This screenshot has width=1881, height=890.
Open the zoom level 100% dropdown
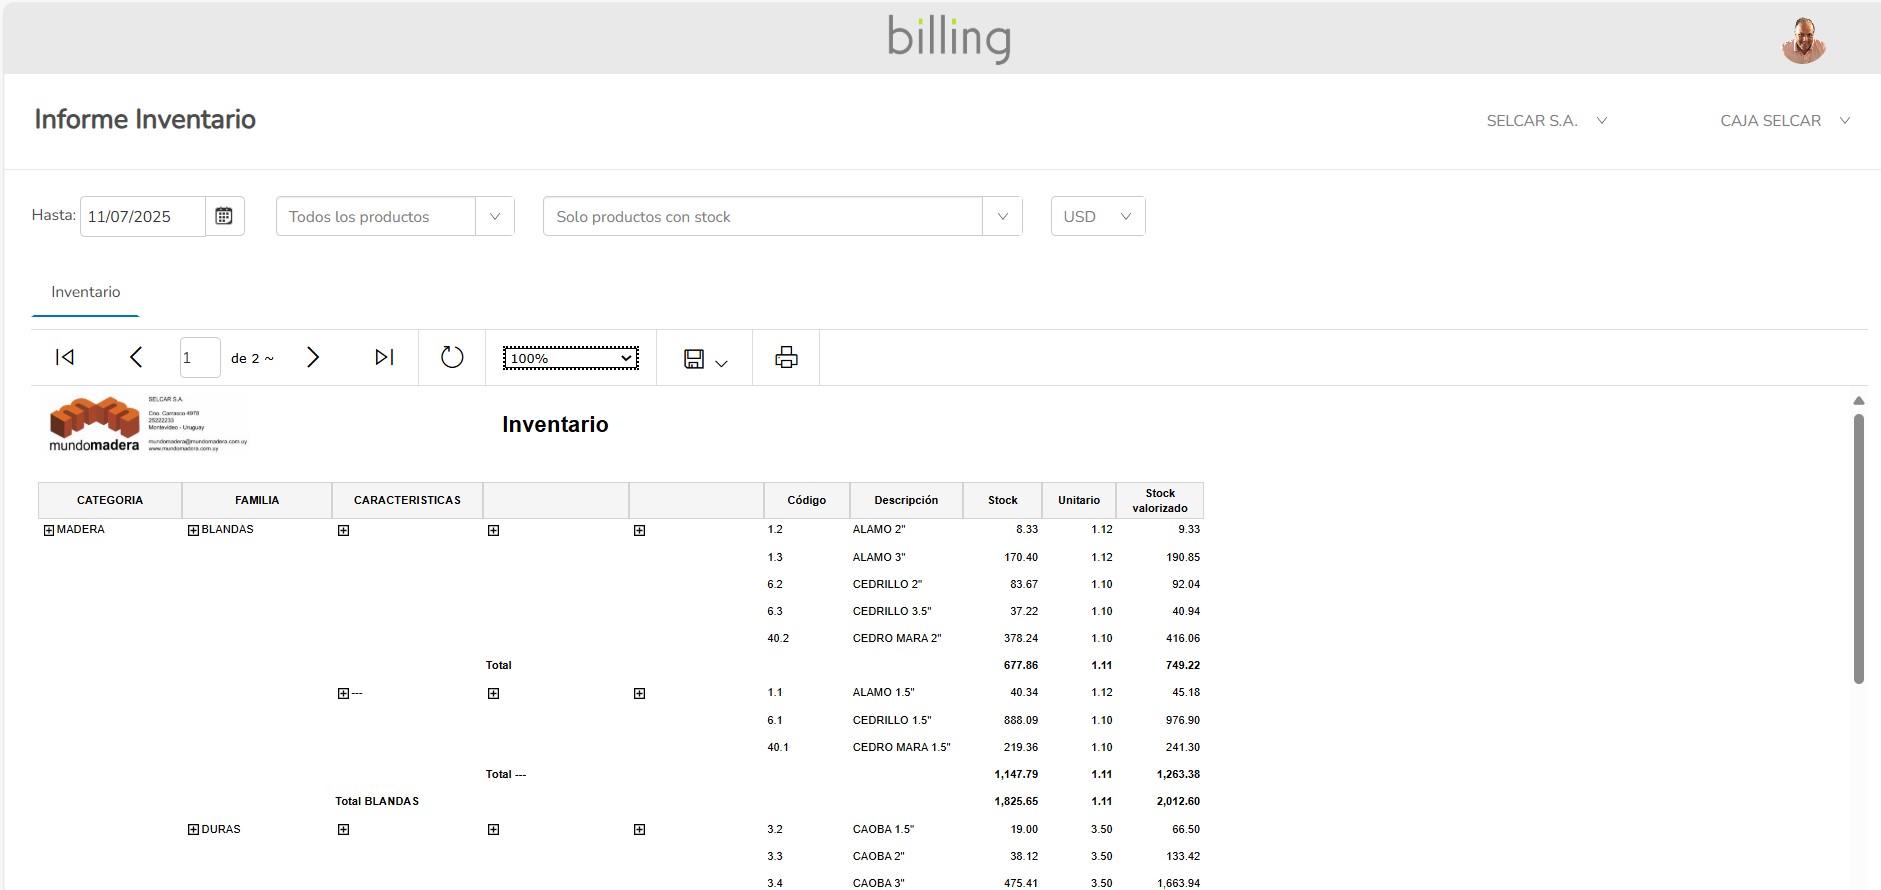click(x=570, y=358)
